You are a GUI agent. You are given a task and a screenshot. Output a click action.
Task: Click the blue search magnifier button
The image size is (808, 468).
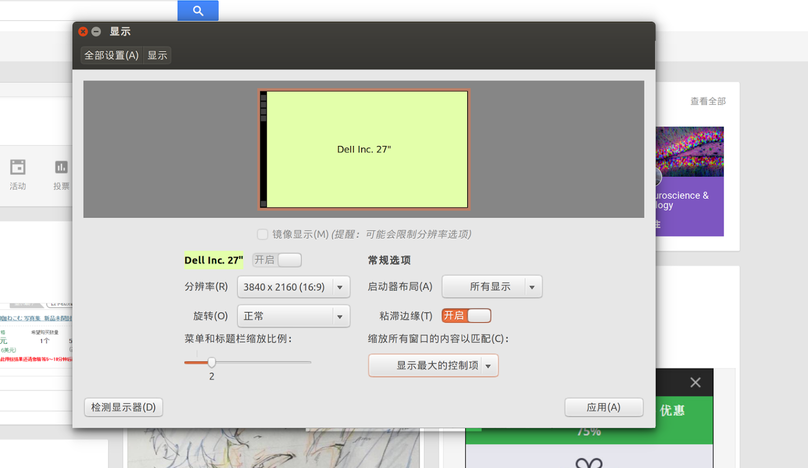198,10
